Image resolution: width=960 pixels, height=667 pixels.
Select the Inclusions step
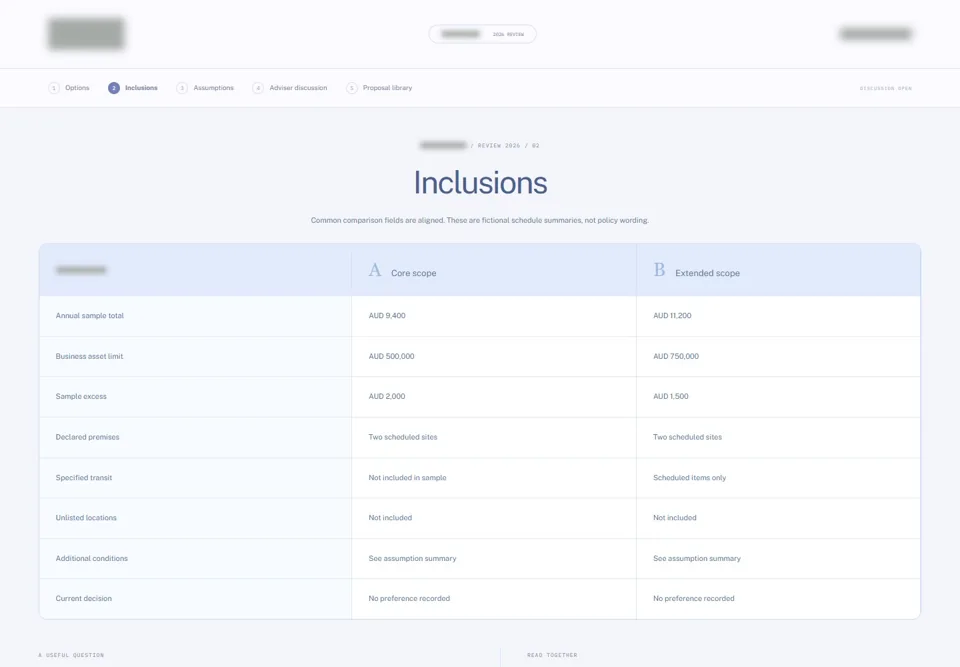tap(133, 88)
